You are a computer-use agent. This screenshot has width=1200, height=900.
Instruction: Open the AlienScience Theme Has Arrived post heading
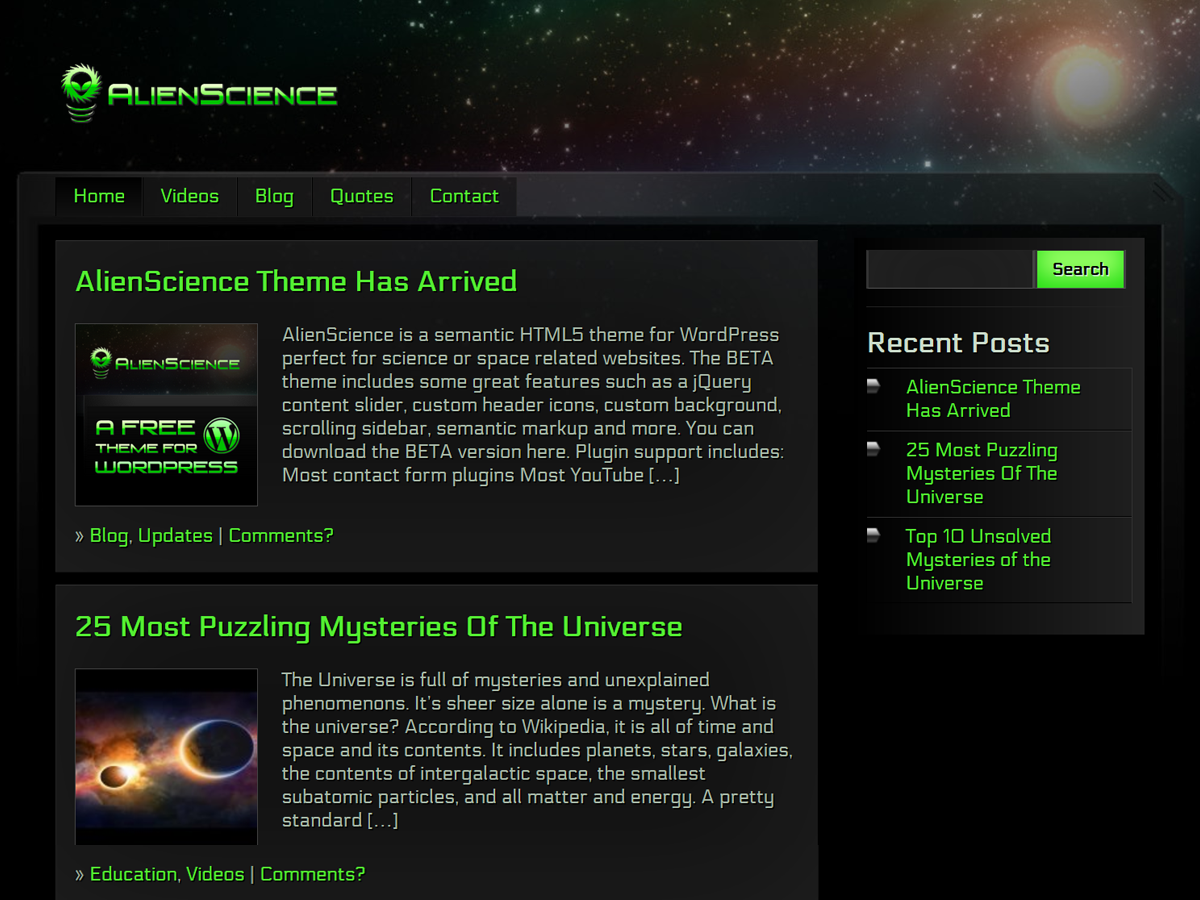(296, 281)
